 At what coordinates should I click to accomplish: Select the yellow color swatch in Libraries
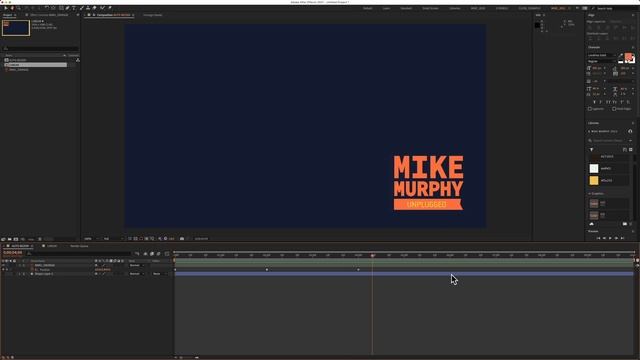click(594, 180)
